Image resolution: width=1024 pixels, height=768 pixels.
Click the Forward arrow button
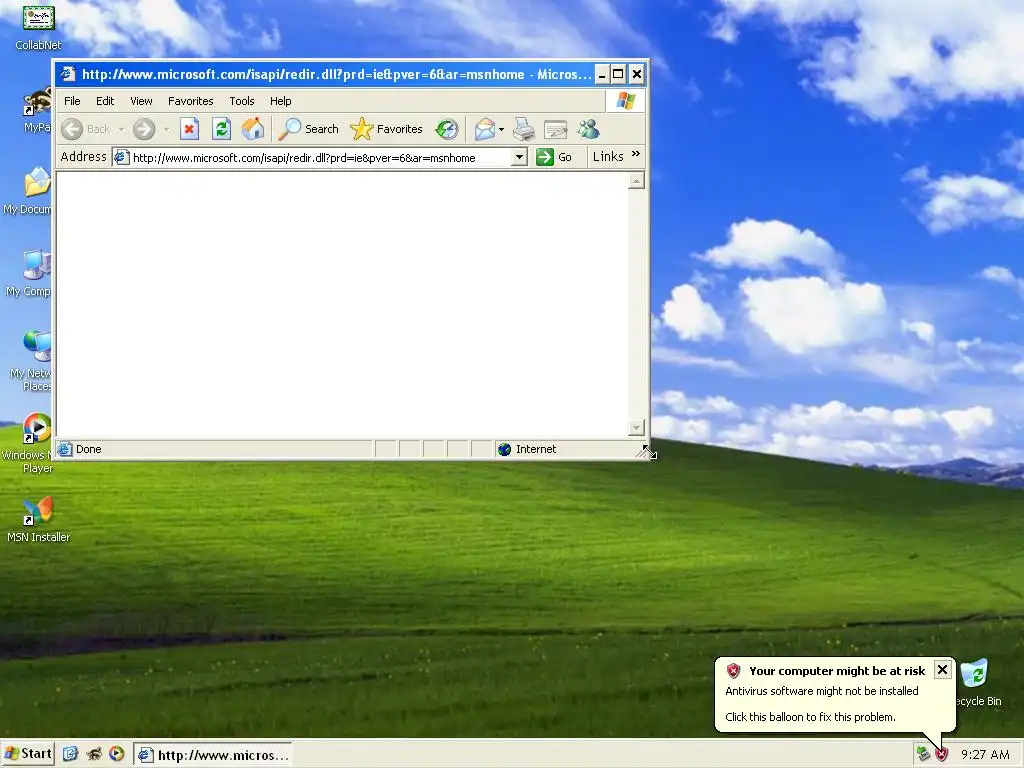(144, 129)
